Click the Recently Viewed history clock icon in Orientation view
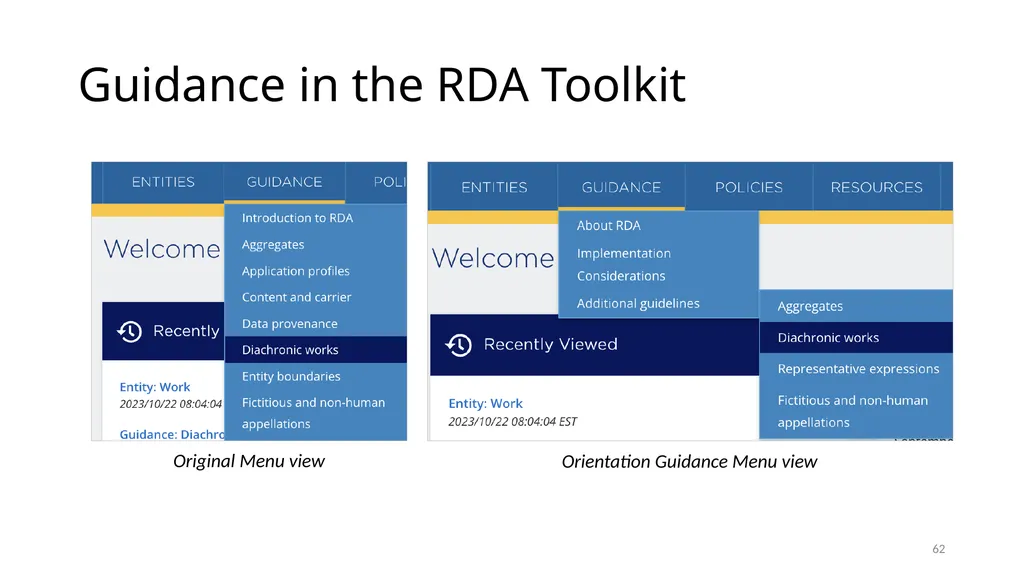The height and width of the screenshot is (575, 1024). pos(458,344)
